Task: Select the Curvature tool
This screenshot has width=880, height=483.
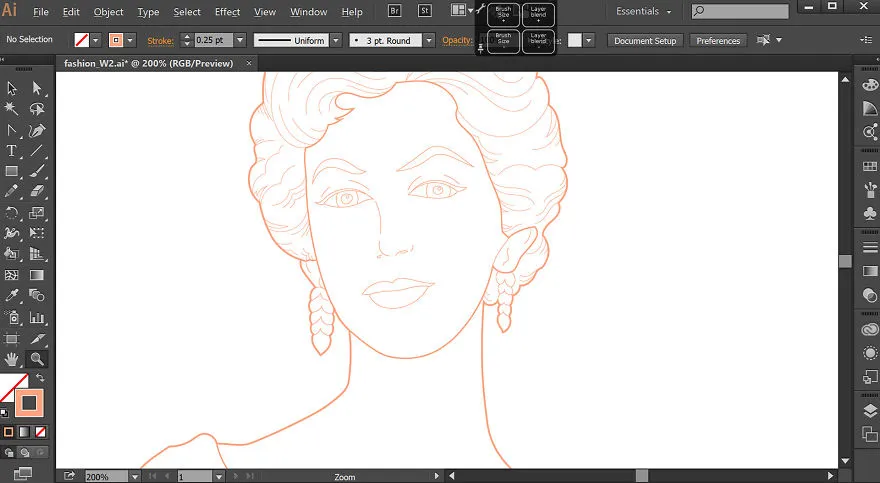Action: [37, 130]
